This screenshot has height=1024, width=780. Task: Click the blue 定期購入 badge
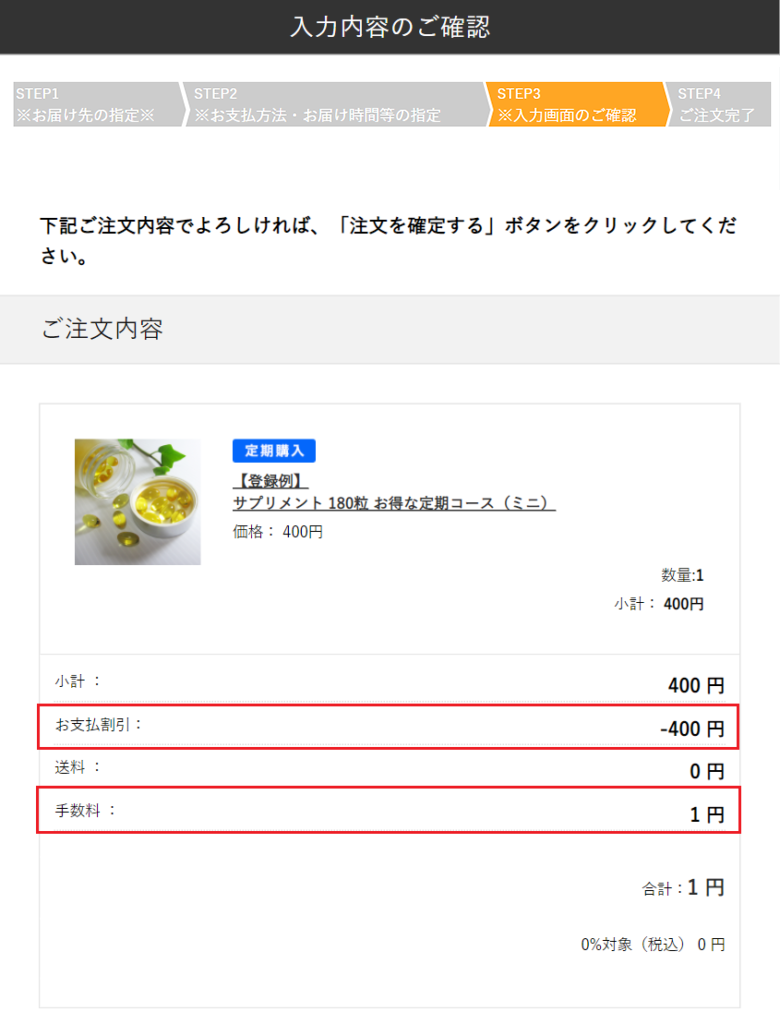point(274,450)
